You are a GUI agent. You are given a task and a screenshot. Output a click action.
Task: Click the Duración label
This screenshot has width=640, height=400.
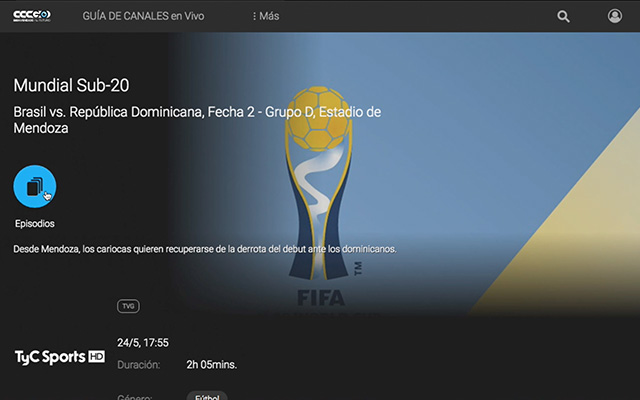139,364
